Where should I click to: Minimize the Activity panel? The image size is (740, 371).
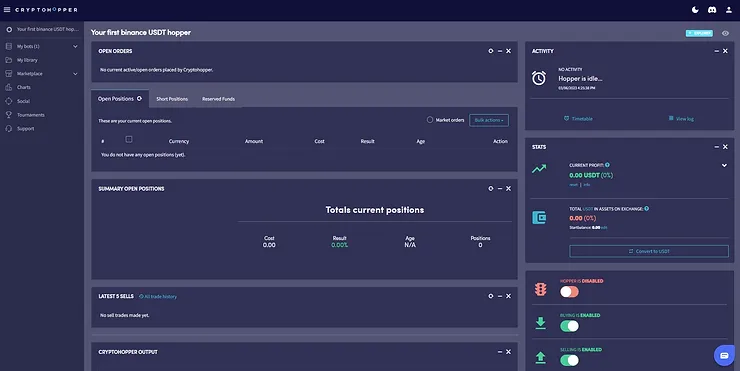point(717,51)
